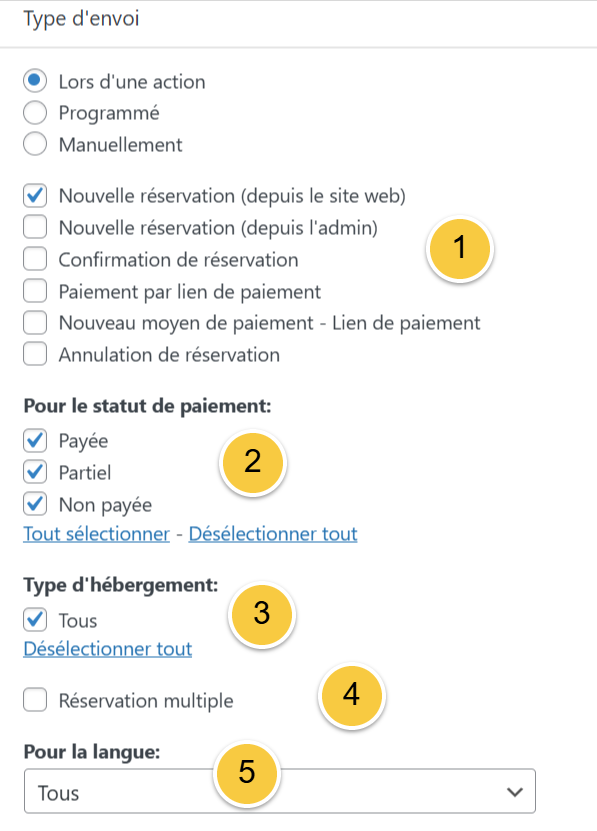The width and height of the screenshot is (597, 831).
Task: Click the numbered marker 1 badge
Action: 460,249
